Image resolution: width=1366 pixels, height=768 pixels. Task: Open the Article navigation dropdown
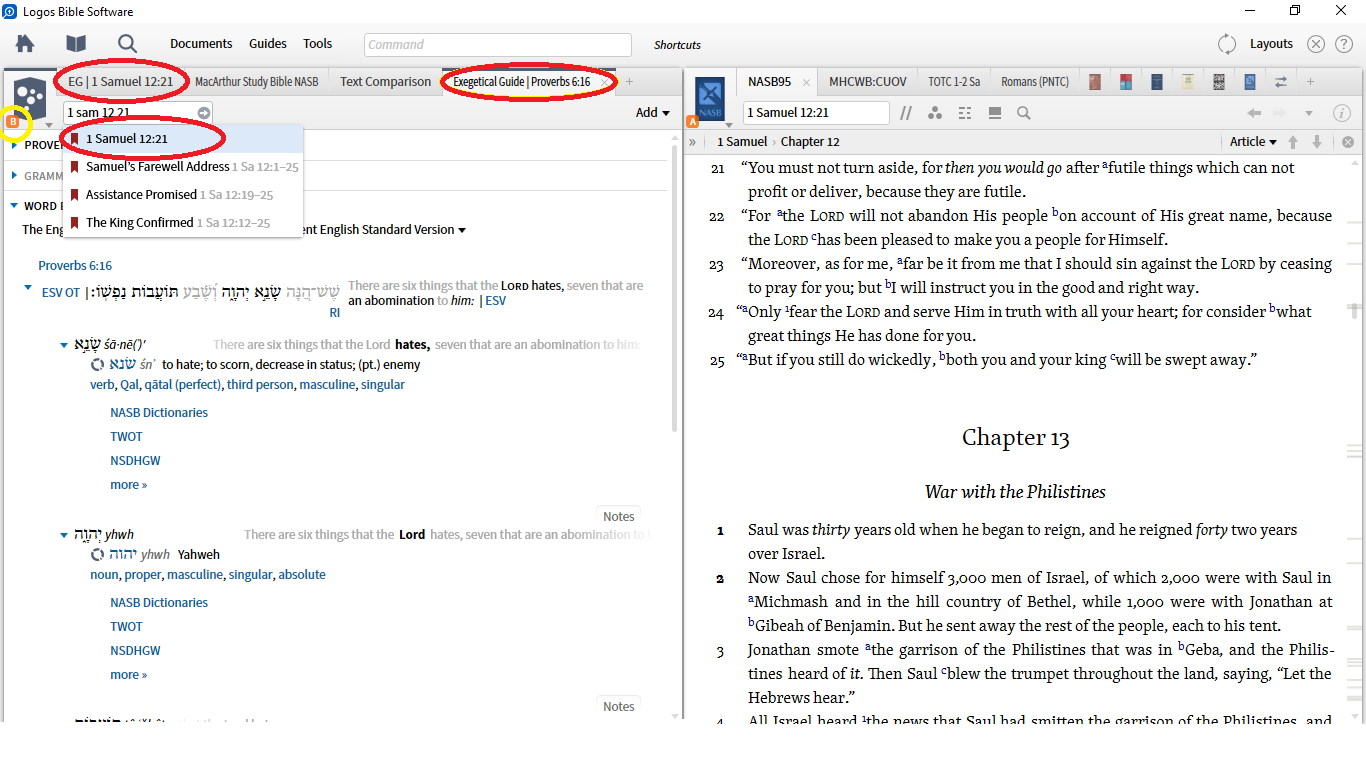[1254, 142]
